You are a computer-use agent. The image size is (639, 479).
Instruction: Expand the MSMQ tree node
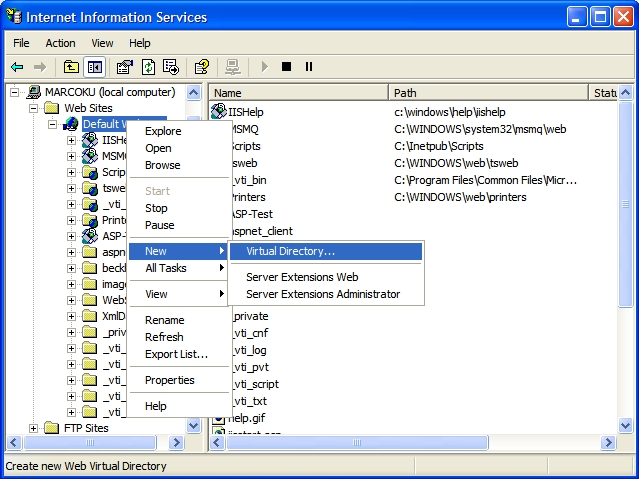click(x=71, y=157)
